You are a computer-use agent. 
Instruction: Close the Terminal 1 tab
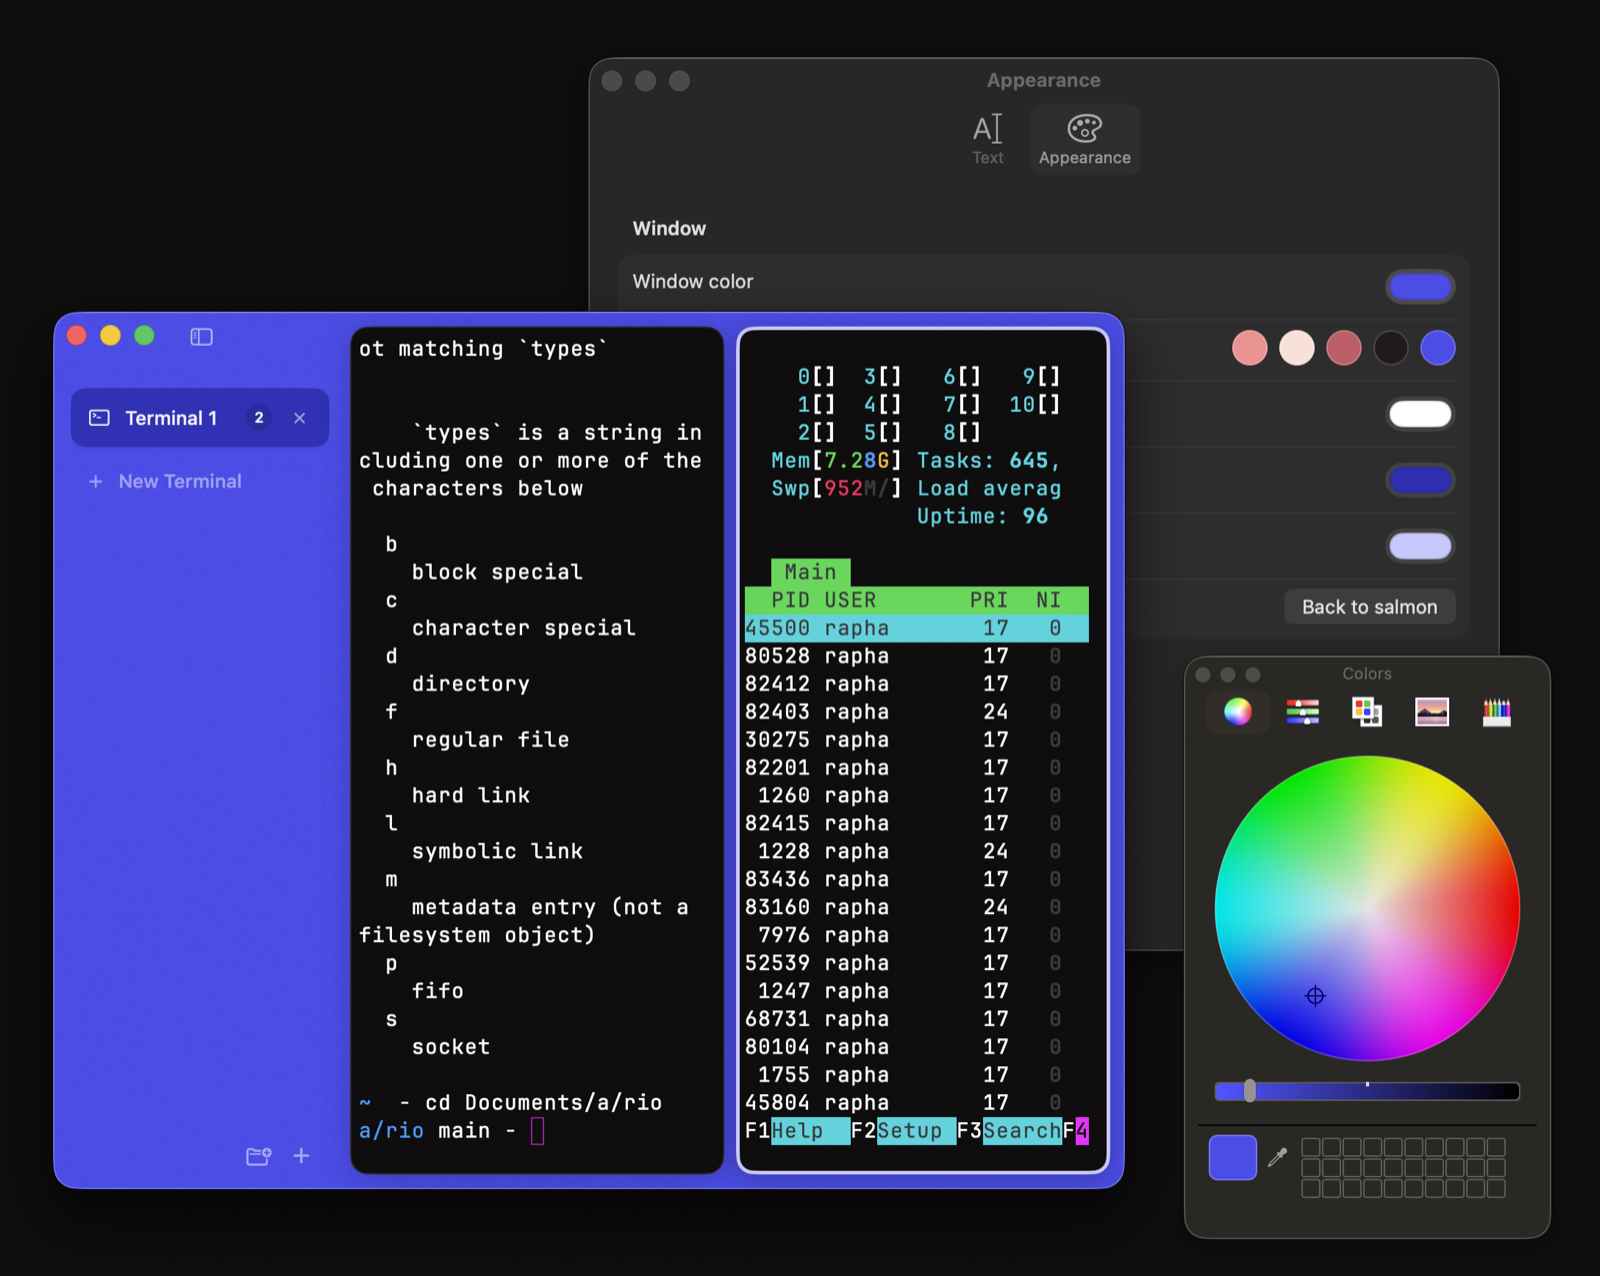299,418
